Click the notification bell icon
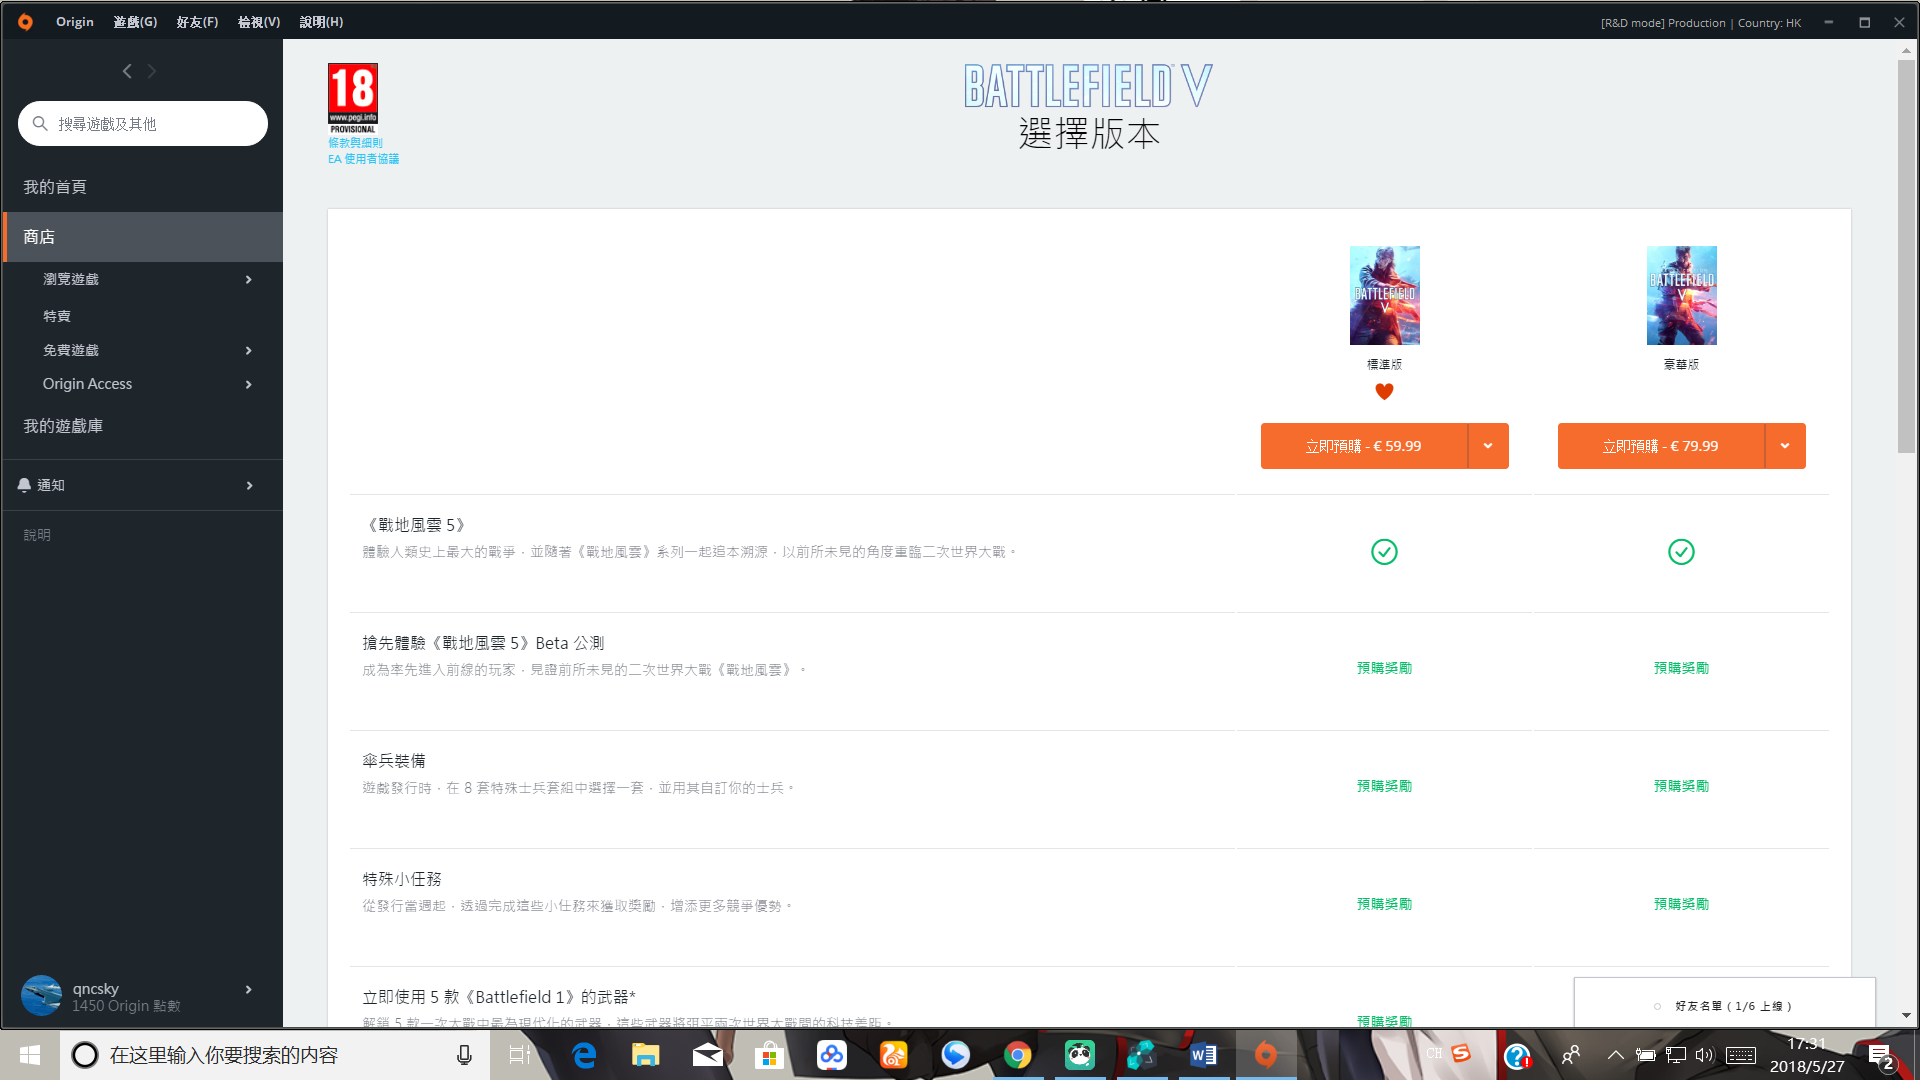The image size is (1920, 1080). (24, 485)
